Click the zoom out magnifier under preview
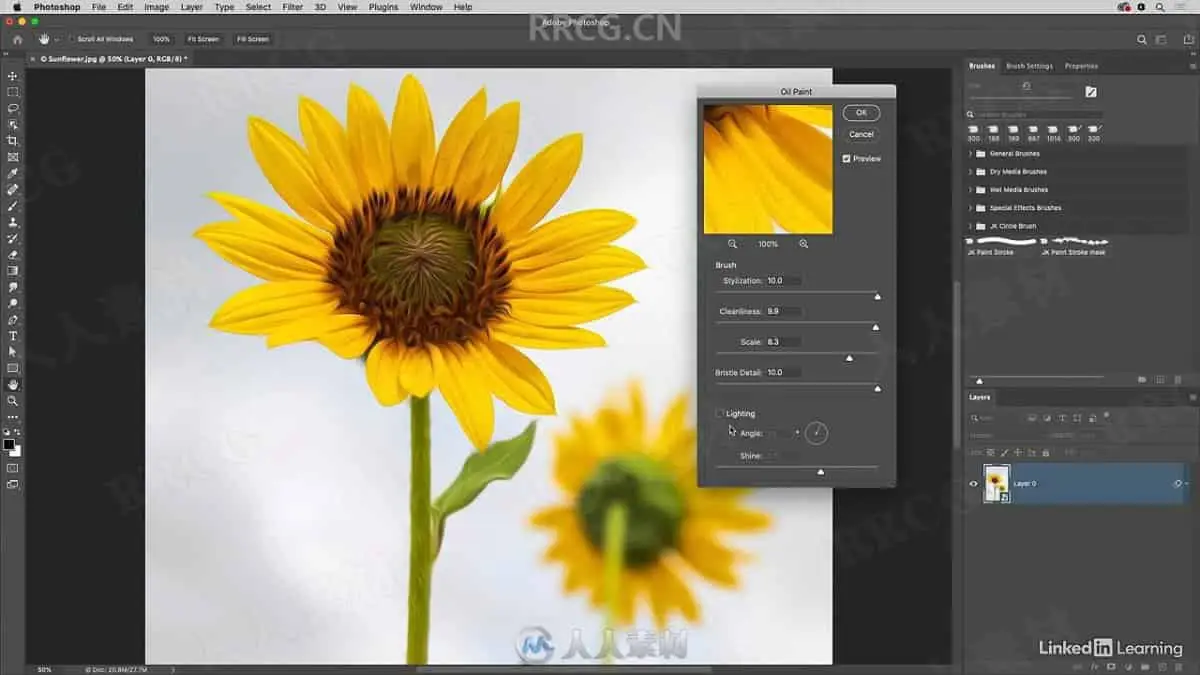 (x=732, y=244)
